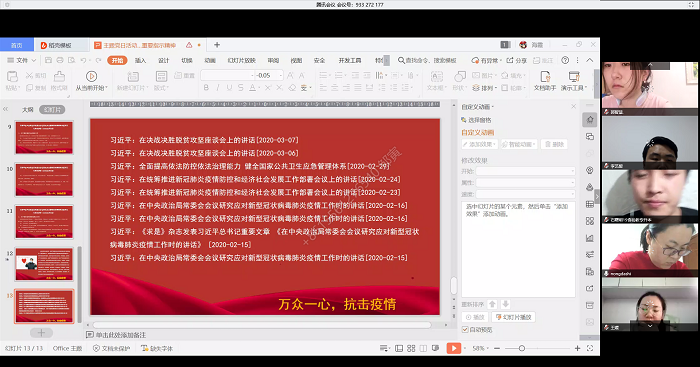
Task: Toggle to Outline view in slide panel
Action: (28, 109)
